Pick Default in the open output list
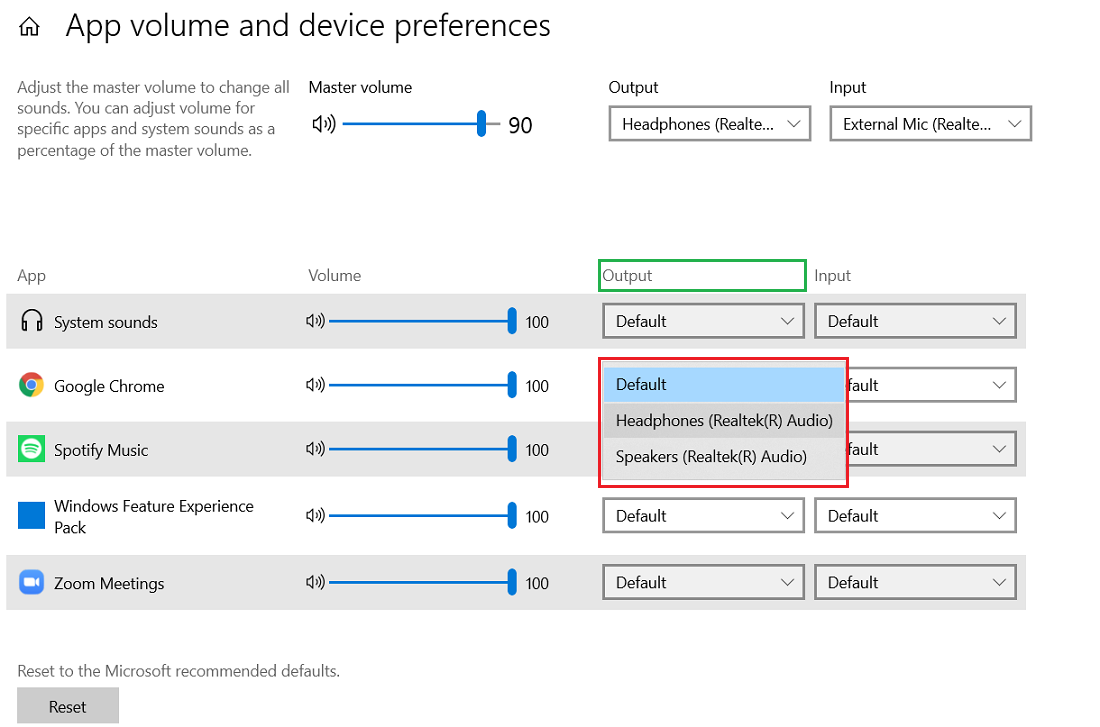The image size is (1100, 727). [x=724, y=384]
